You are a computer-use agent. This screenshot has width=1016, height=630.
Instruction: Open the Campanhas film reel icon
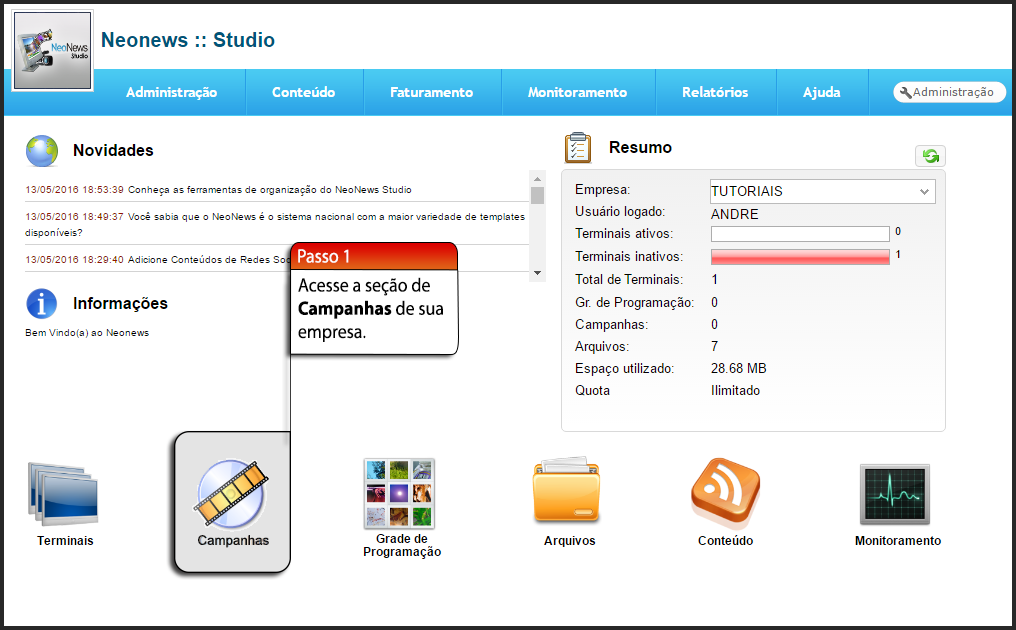pos(232,494)
